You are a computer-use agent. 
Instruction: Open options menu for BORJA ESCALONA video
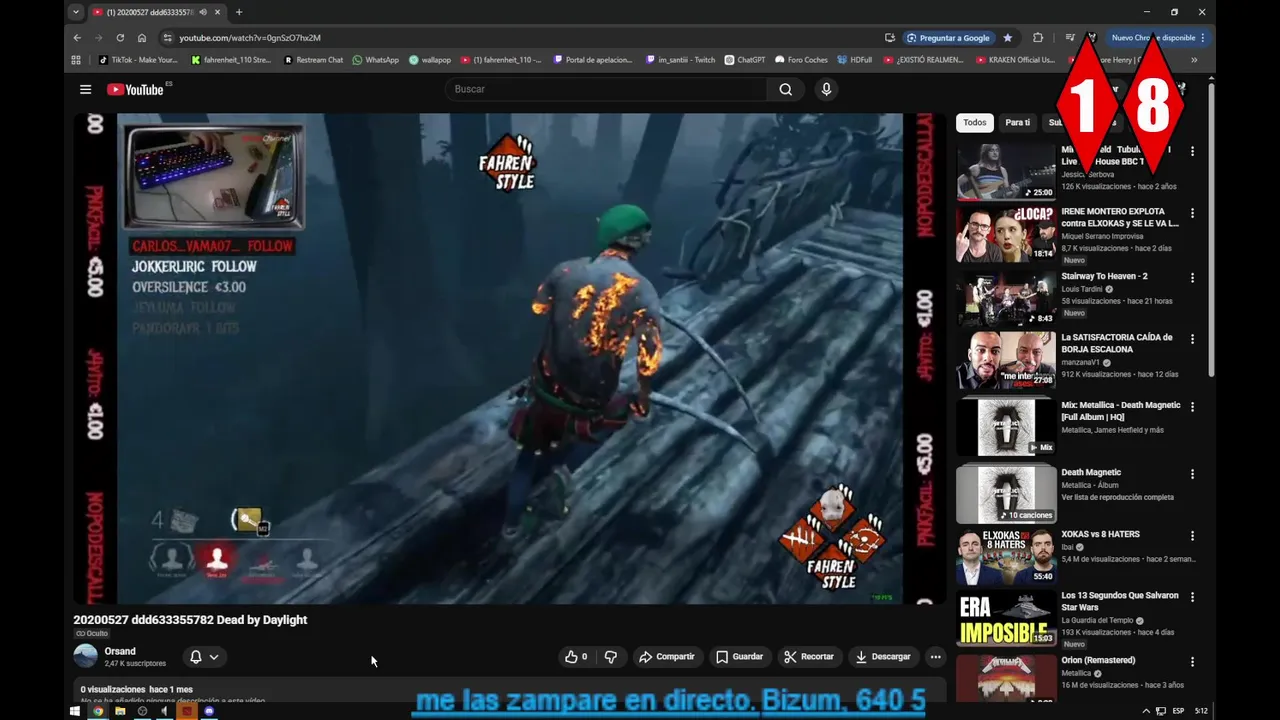click(1192, 339)
